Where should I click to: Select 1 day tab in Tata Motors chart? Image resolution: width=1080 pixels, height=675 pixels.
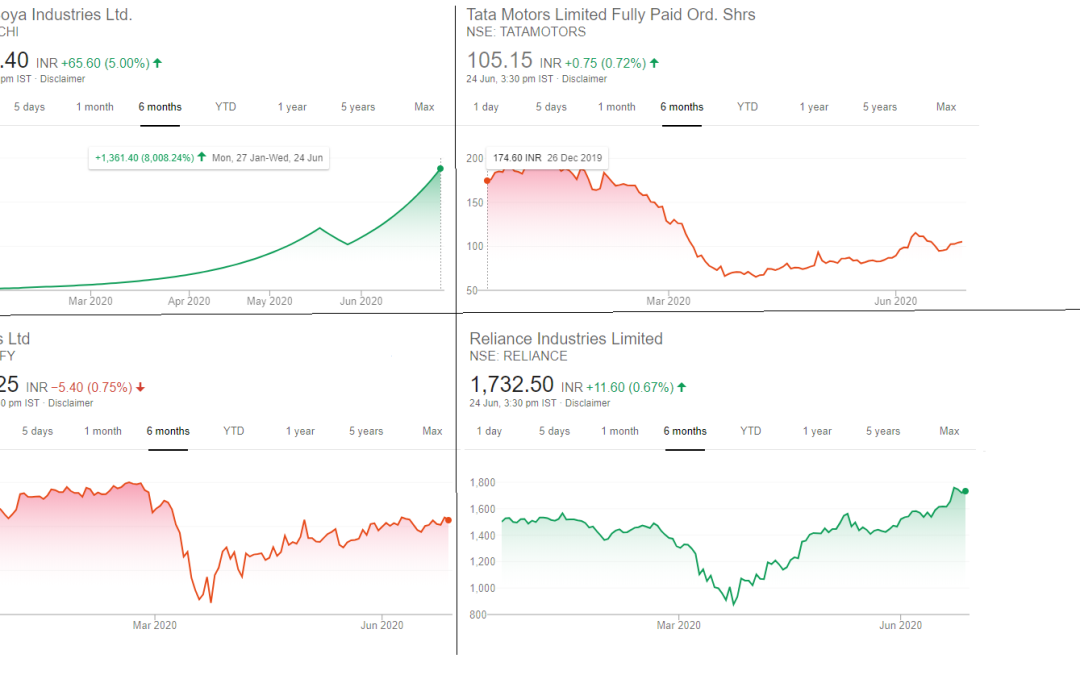[x=486, y=107]
